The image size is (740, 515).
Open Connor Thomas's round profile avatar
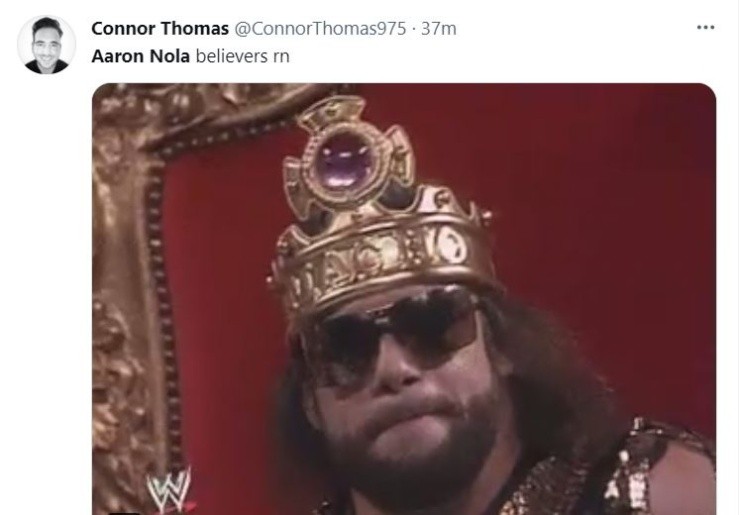[x=46, y=45]
